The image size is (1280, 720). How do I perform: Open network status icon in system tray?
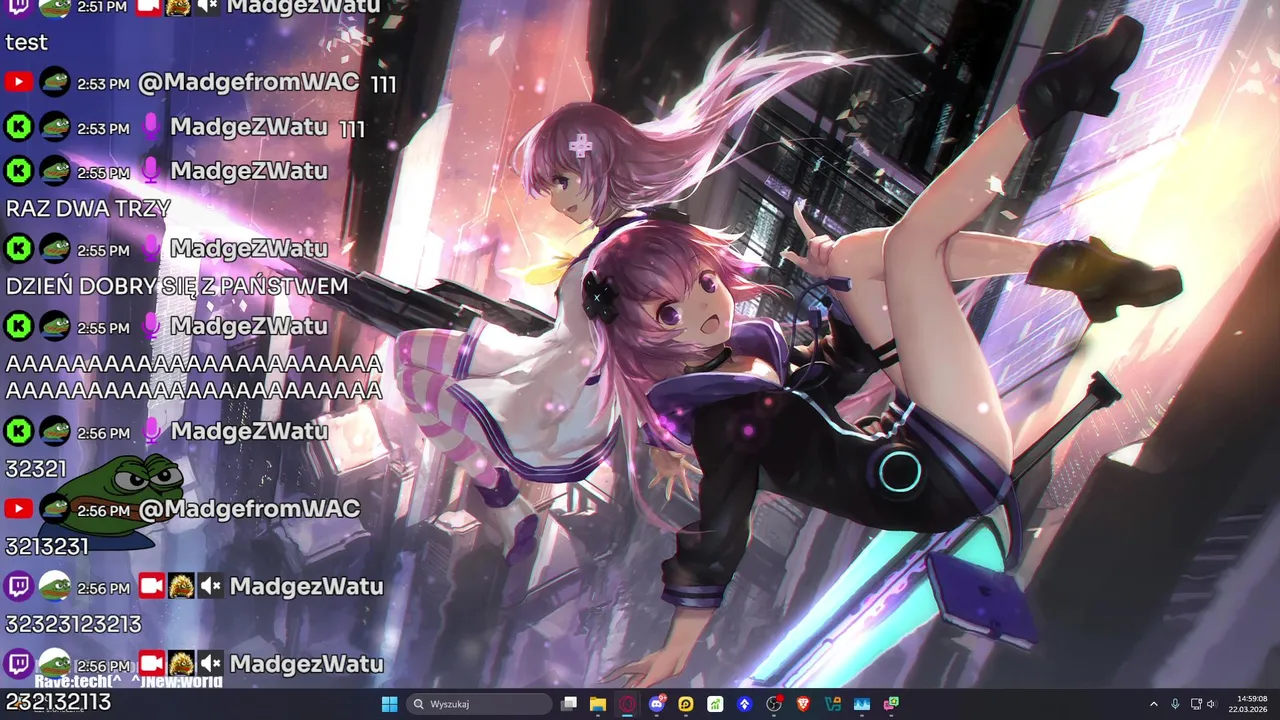[1196, 704]
